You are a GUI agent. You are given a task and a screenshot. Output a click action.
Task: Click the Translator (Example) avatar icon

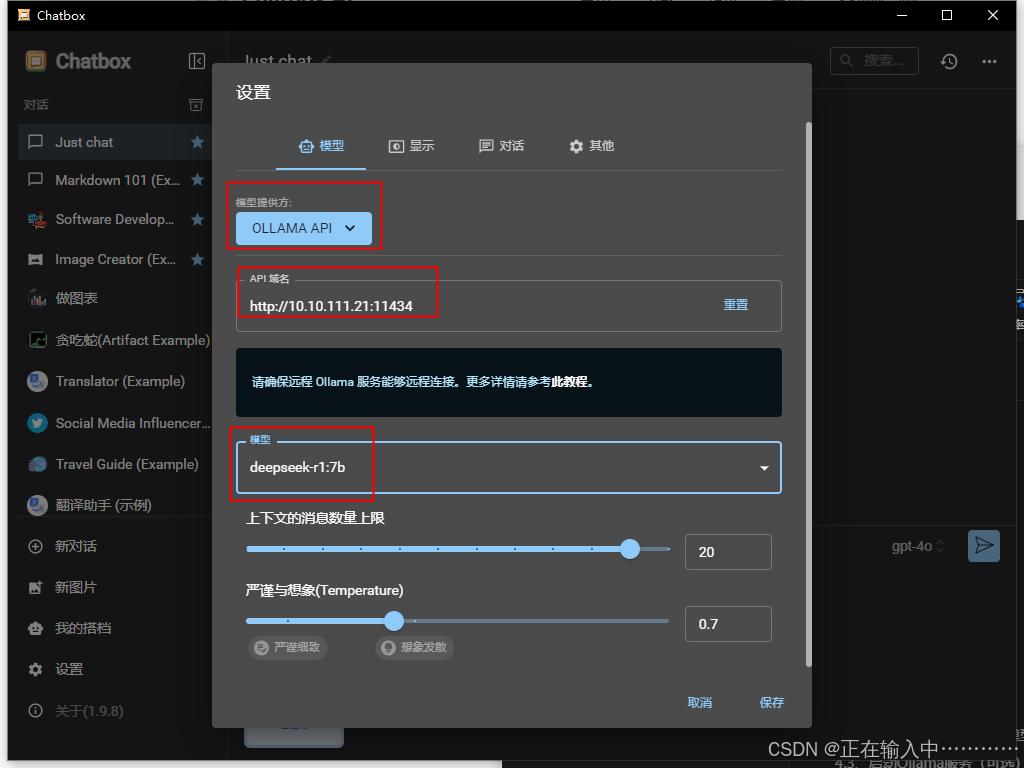[37, 381]
